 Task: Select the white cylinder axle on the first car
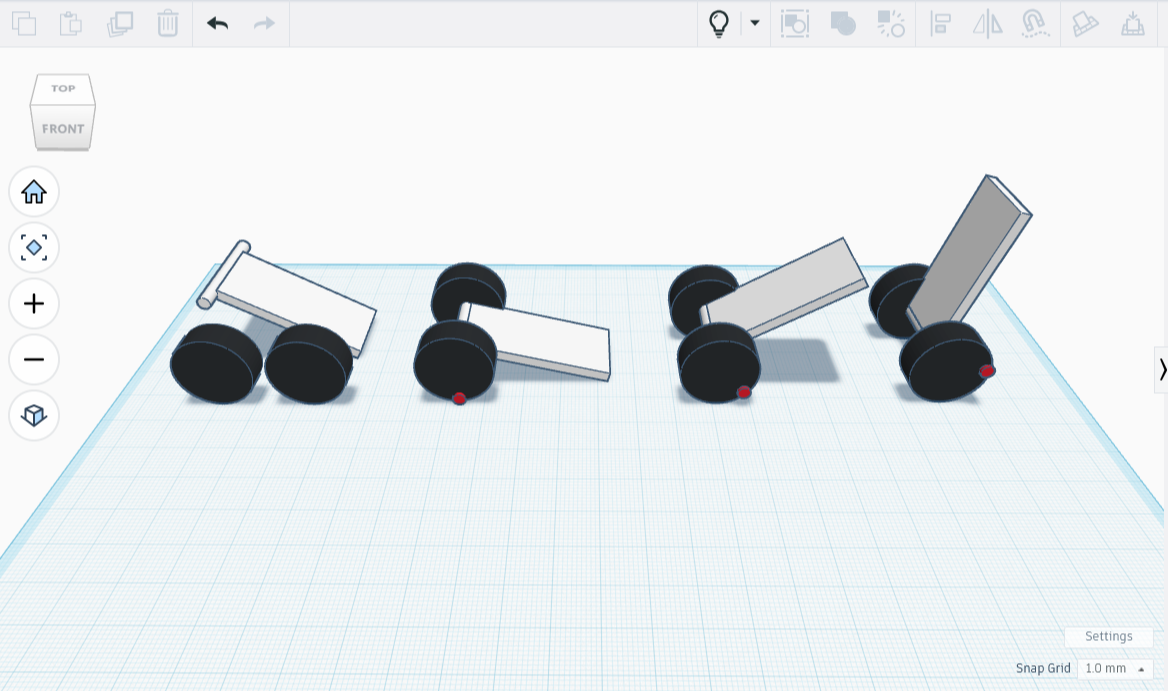click(x=223, y=275)
